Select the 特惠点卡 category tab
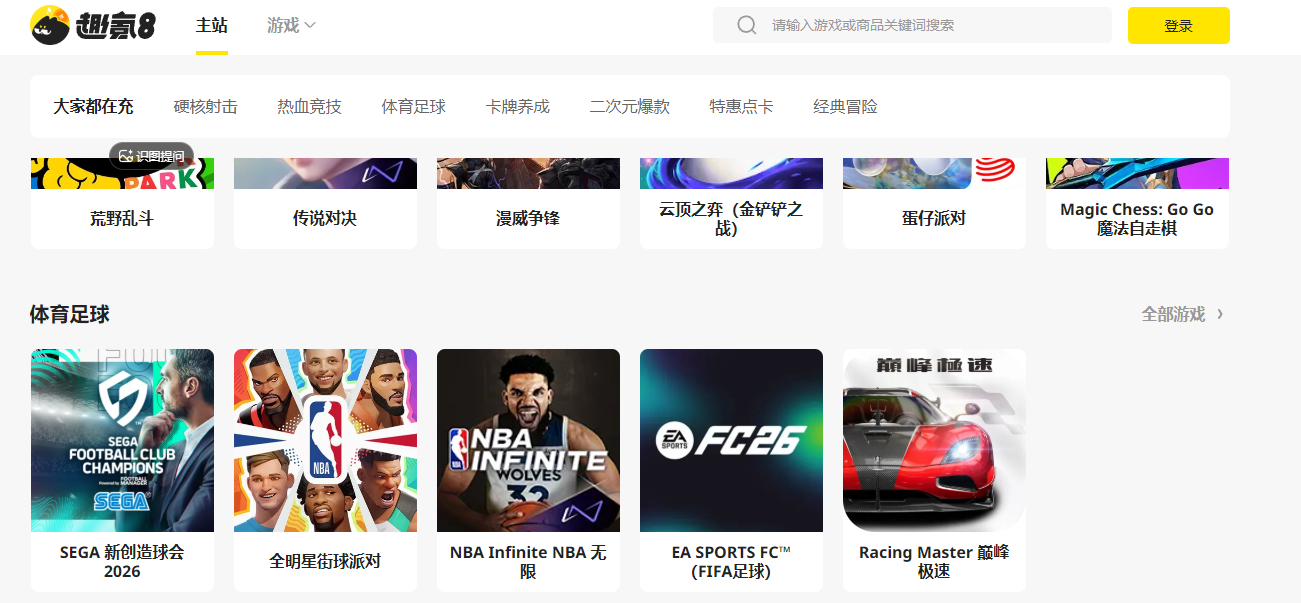The image size is (1301, 603). pos(741,106)
